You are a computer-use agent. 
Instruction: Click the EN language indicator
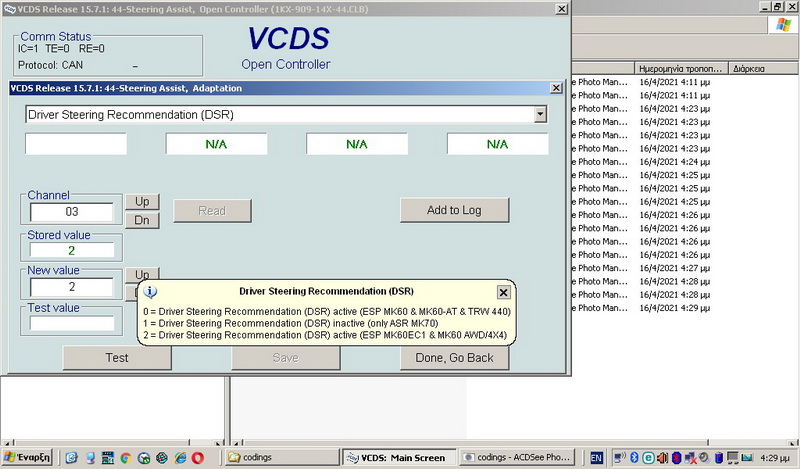click(596, 458)
